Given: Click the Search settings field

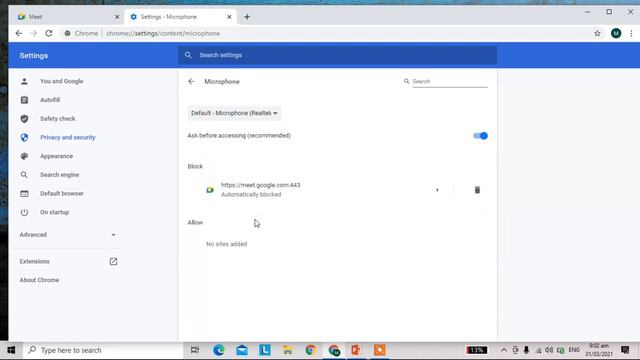Looking at the screenshot, I should pyautogui.click(x=338, y=55).
